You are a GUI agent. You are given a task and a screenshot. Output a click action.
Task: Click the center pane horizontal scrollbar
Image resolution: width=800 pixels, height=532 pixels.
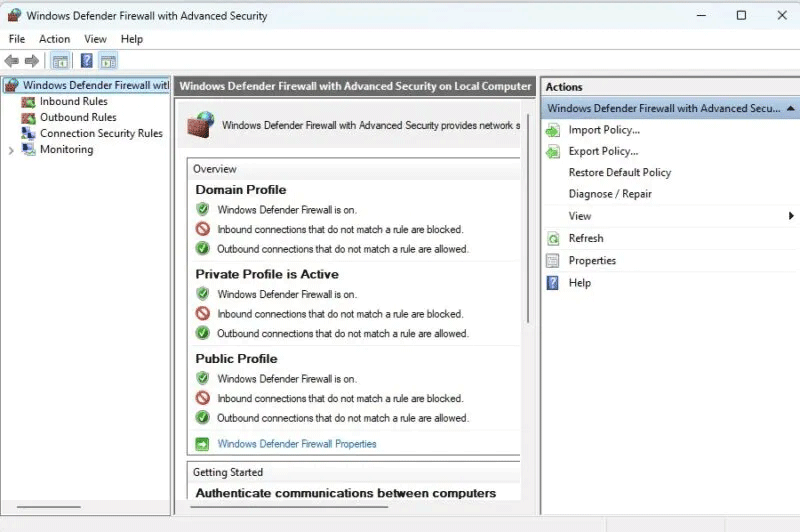click(x=289, y=506)
